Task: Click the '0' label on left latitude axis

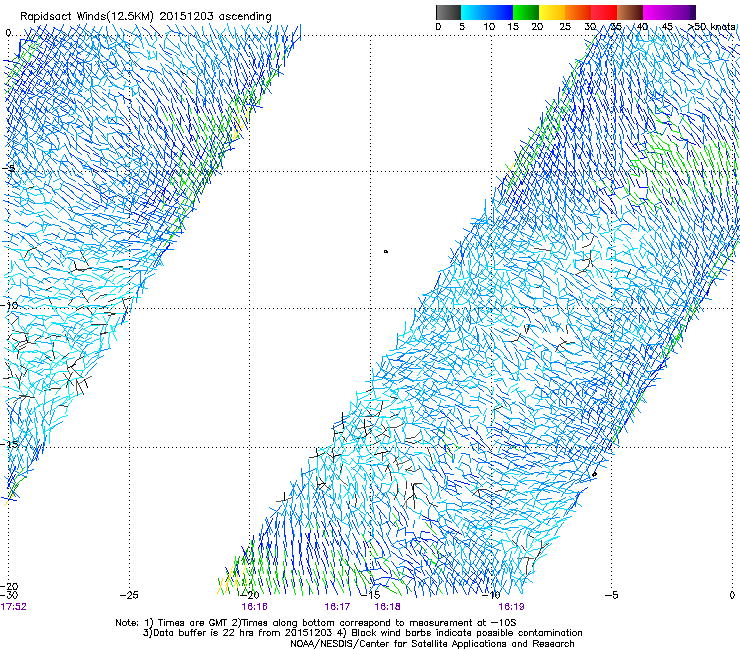Action: click(8, 33)
